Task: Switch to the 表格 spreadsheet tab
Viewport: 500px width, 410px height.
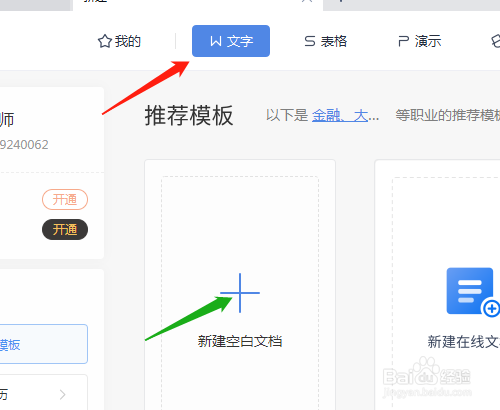Action: (326, 41)
